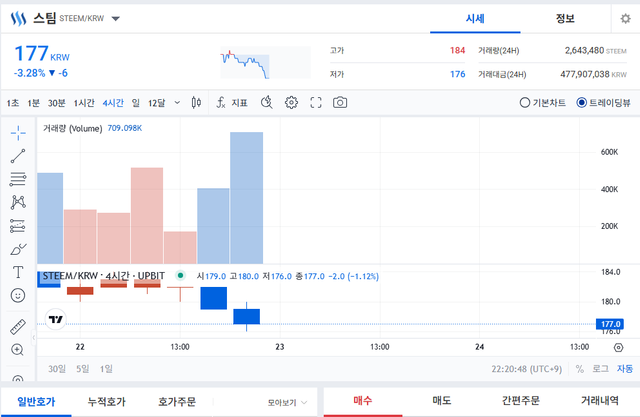
Task: Select the 매도 sell tab
Action: tap(442, 401)
